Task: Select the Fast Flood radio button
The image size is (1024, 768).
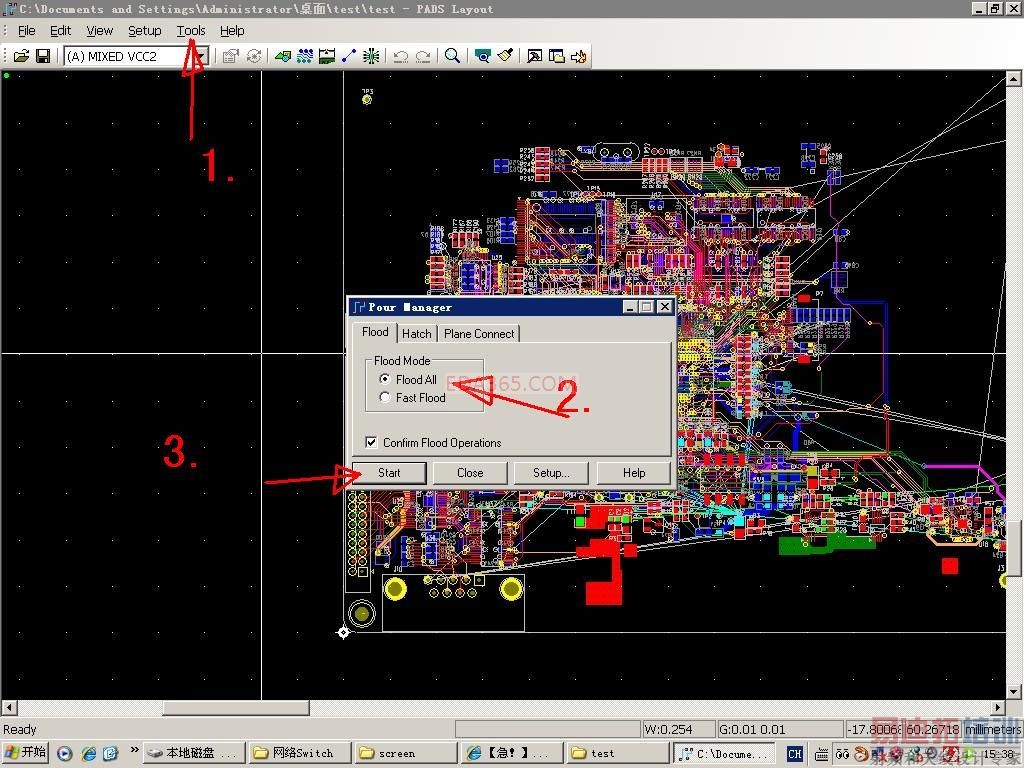Action: click(386, 398)
